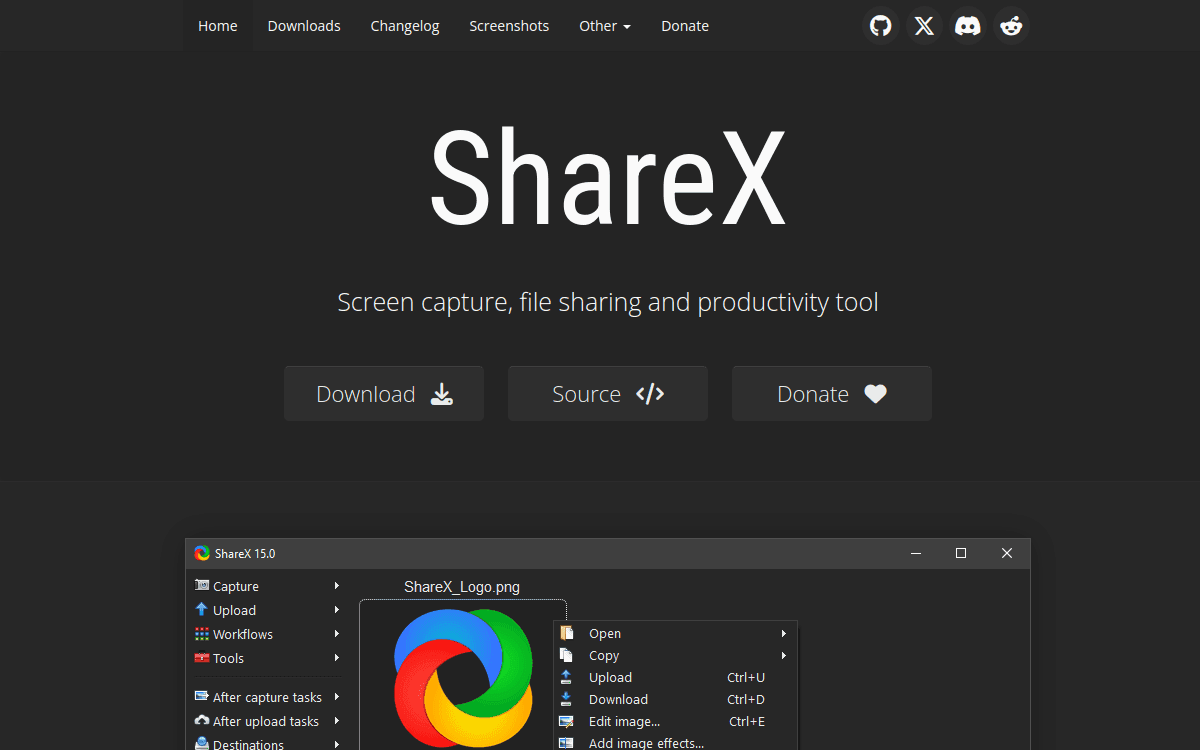This screenshot has width=1200, height=750.
Task: Click the X (Twitter) social icon
Action: coord(924,26)
